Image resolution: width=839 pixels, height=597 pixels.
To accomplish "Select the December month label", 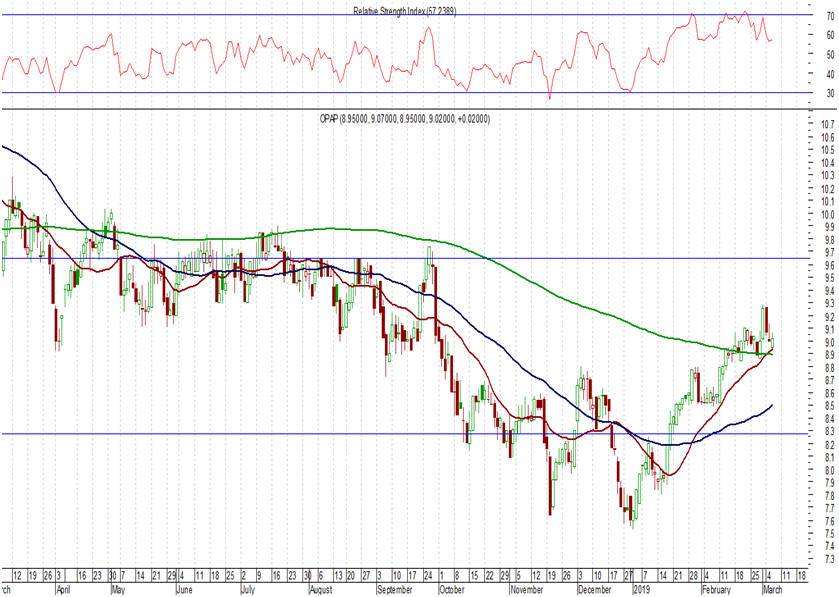I will pyautogui.click(x=594, y=590).
